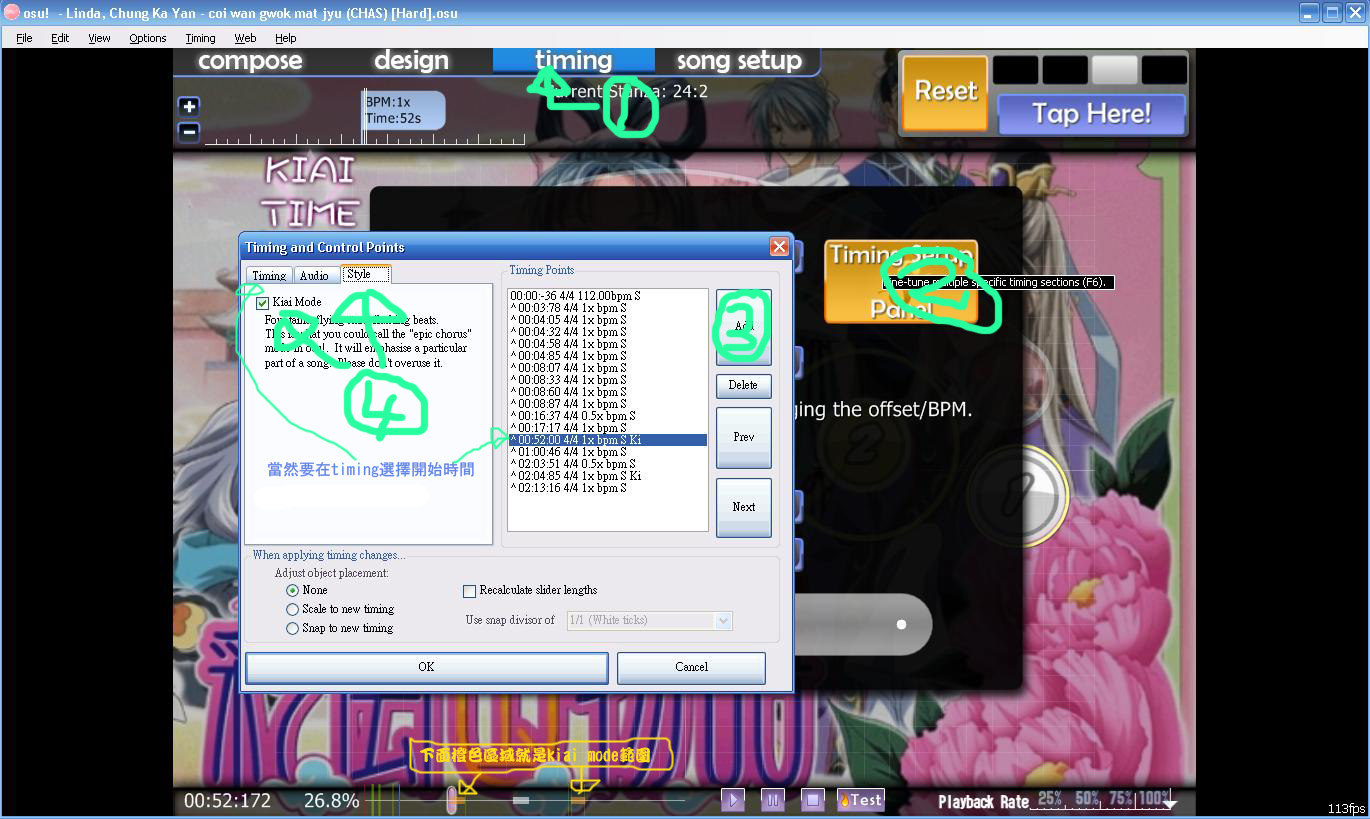Select timing point 00:04:85
Image resolution: width=1370 pixels, height=819 pixels.
pos(607,356)
